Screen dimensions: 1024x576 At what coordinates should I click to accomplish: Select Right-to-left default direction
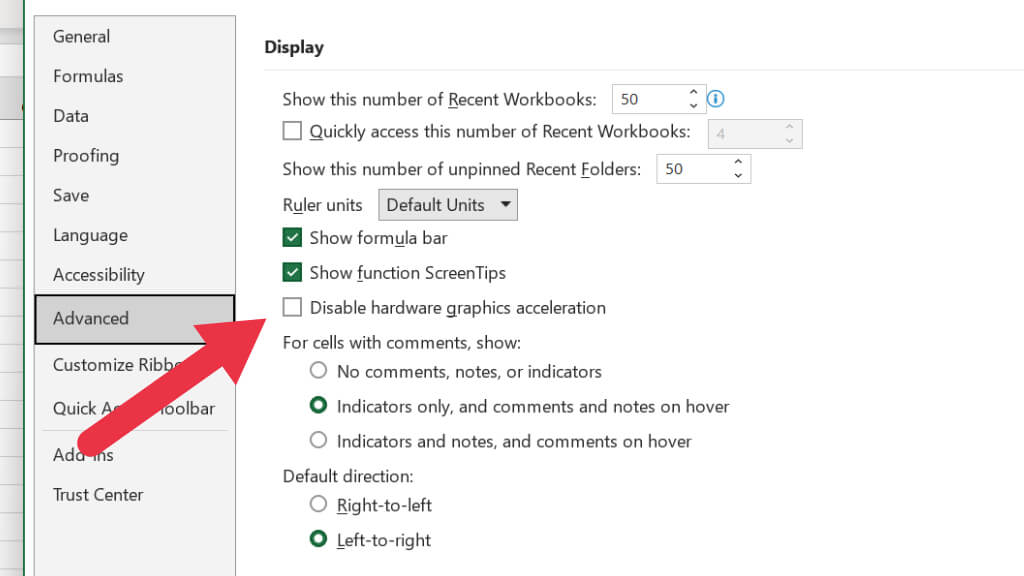(x=319, y=504)
